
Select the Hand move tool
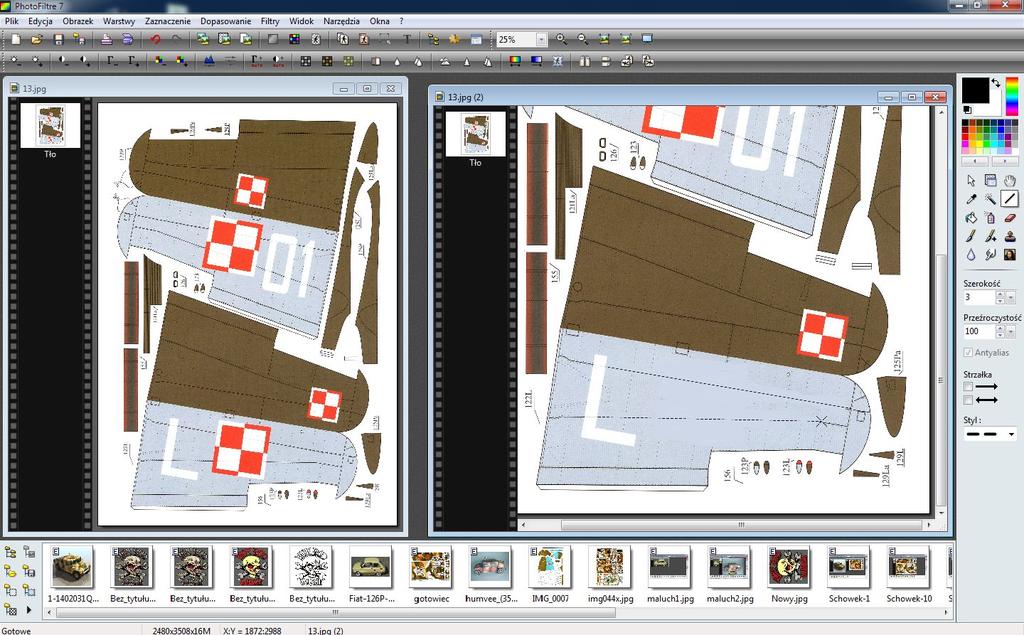(1010, 180)
